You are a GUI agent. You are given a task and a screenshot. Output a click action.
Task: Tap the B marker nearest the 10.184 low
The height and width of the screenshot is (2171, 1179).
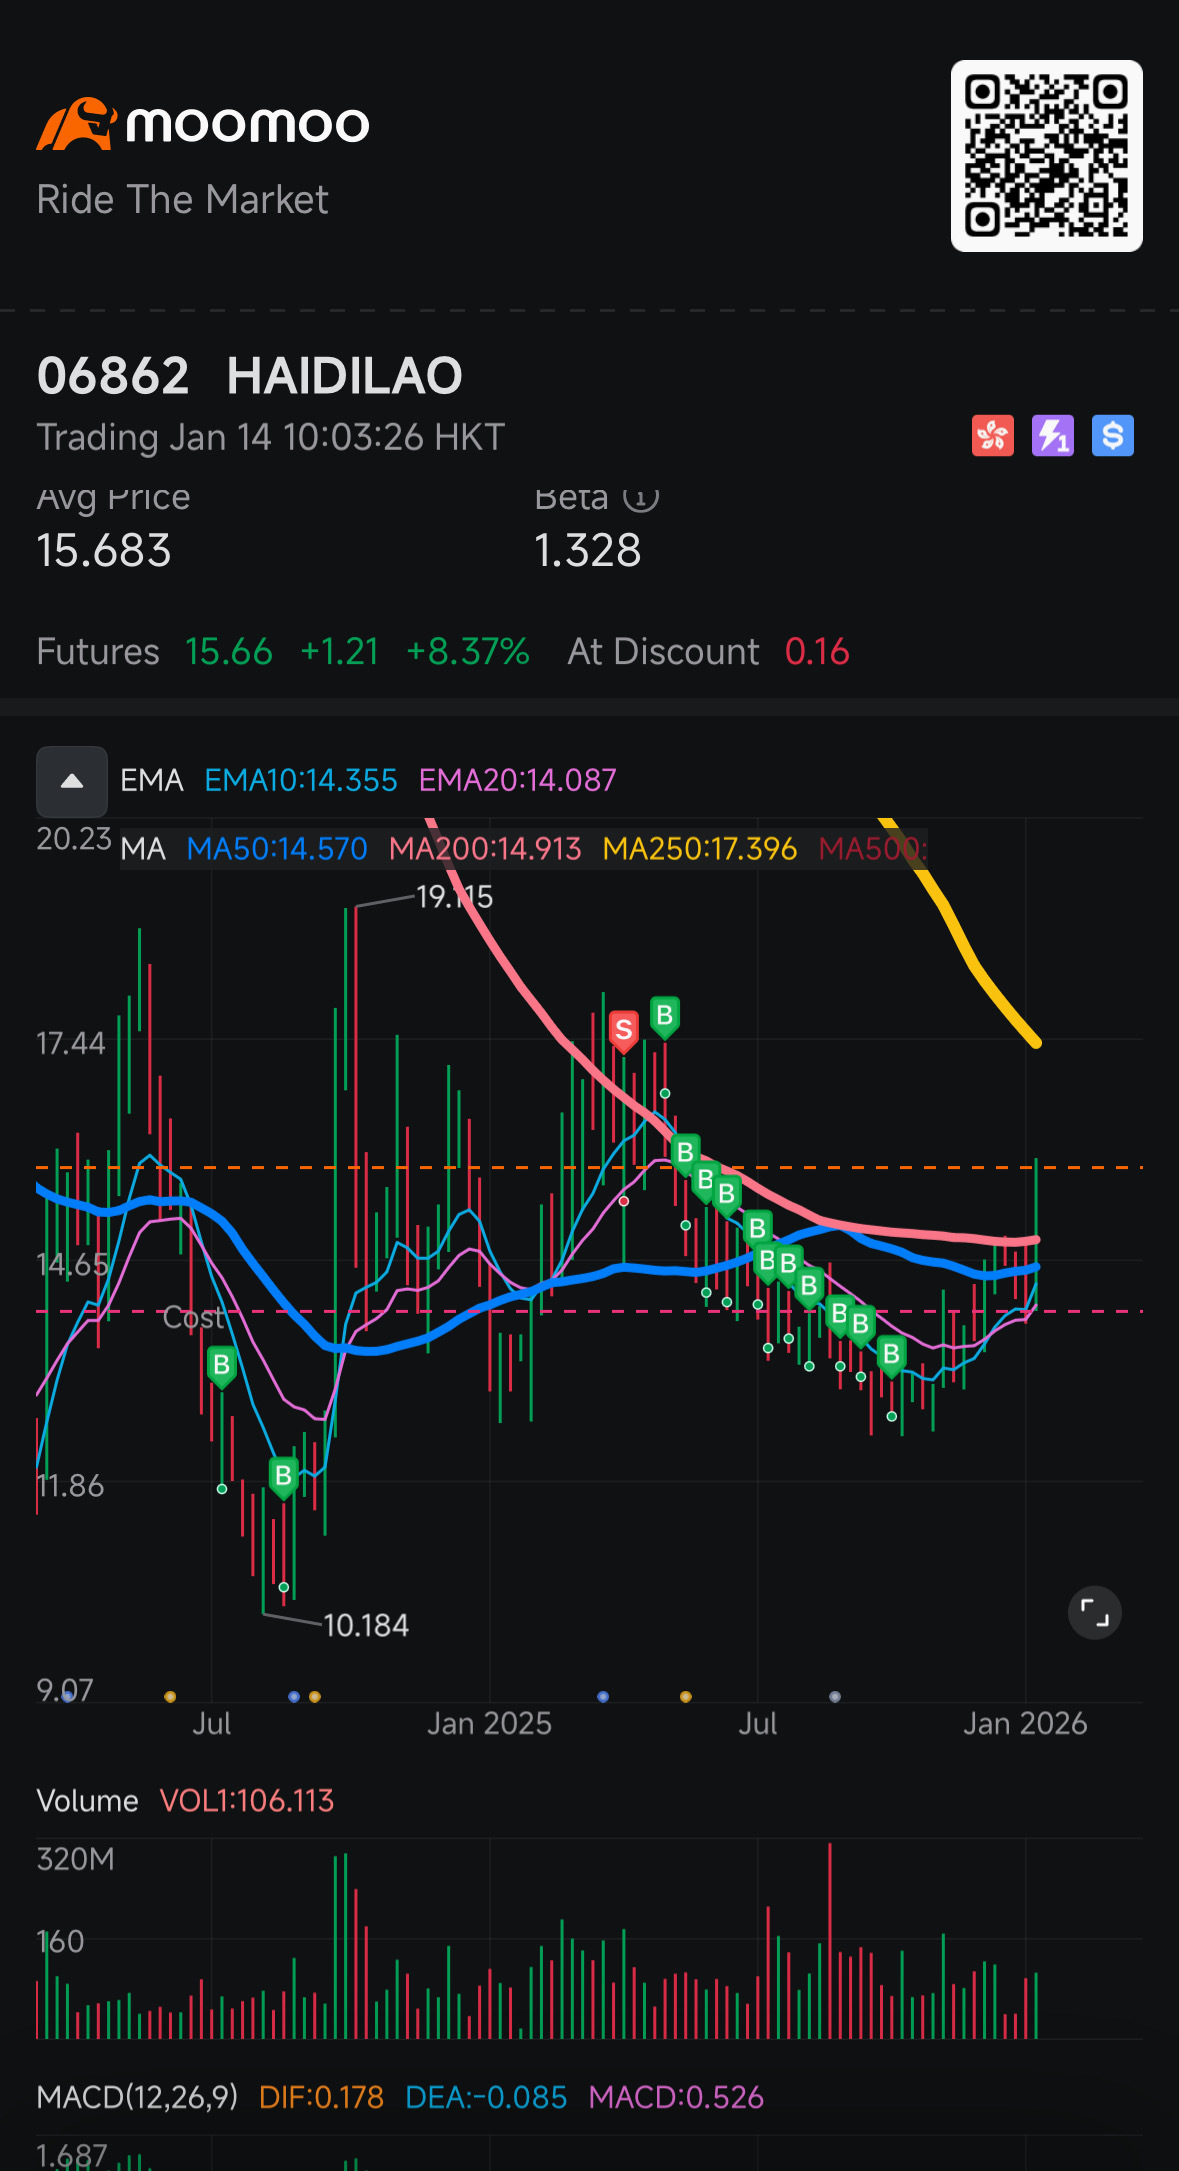coord(284,1475)
